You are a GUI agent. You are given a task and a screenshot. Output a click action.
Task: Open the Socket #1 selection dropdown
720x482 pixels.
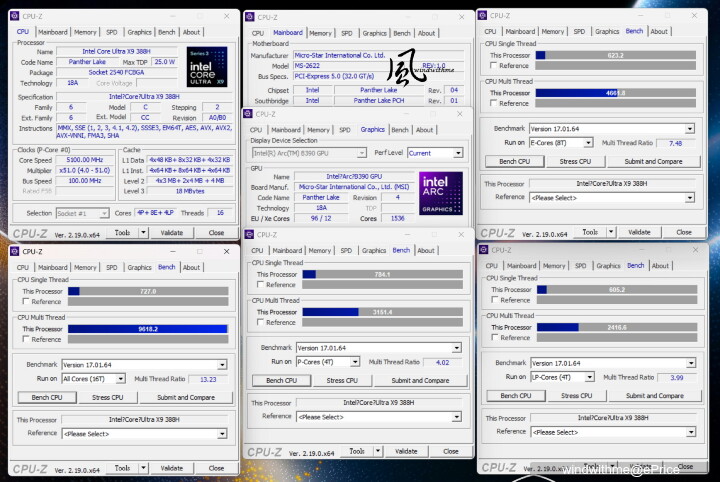tap(82, 213)
